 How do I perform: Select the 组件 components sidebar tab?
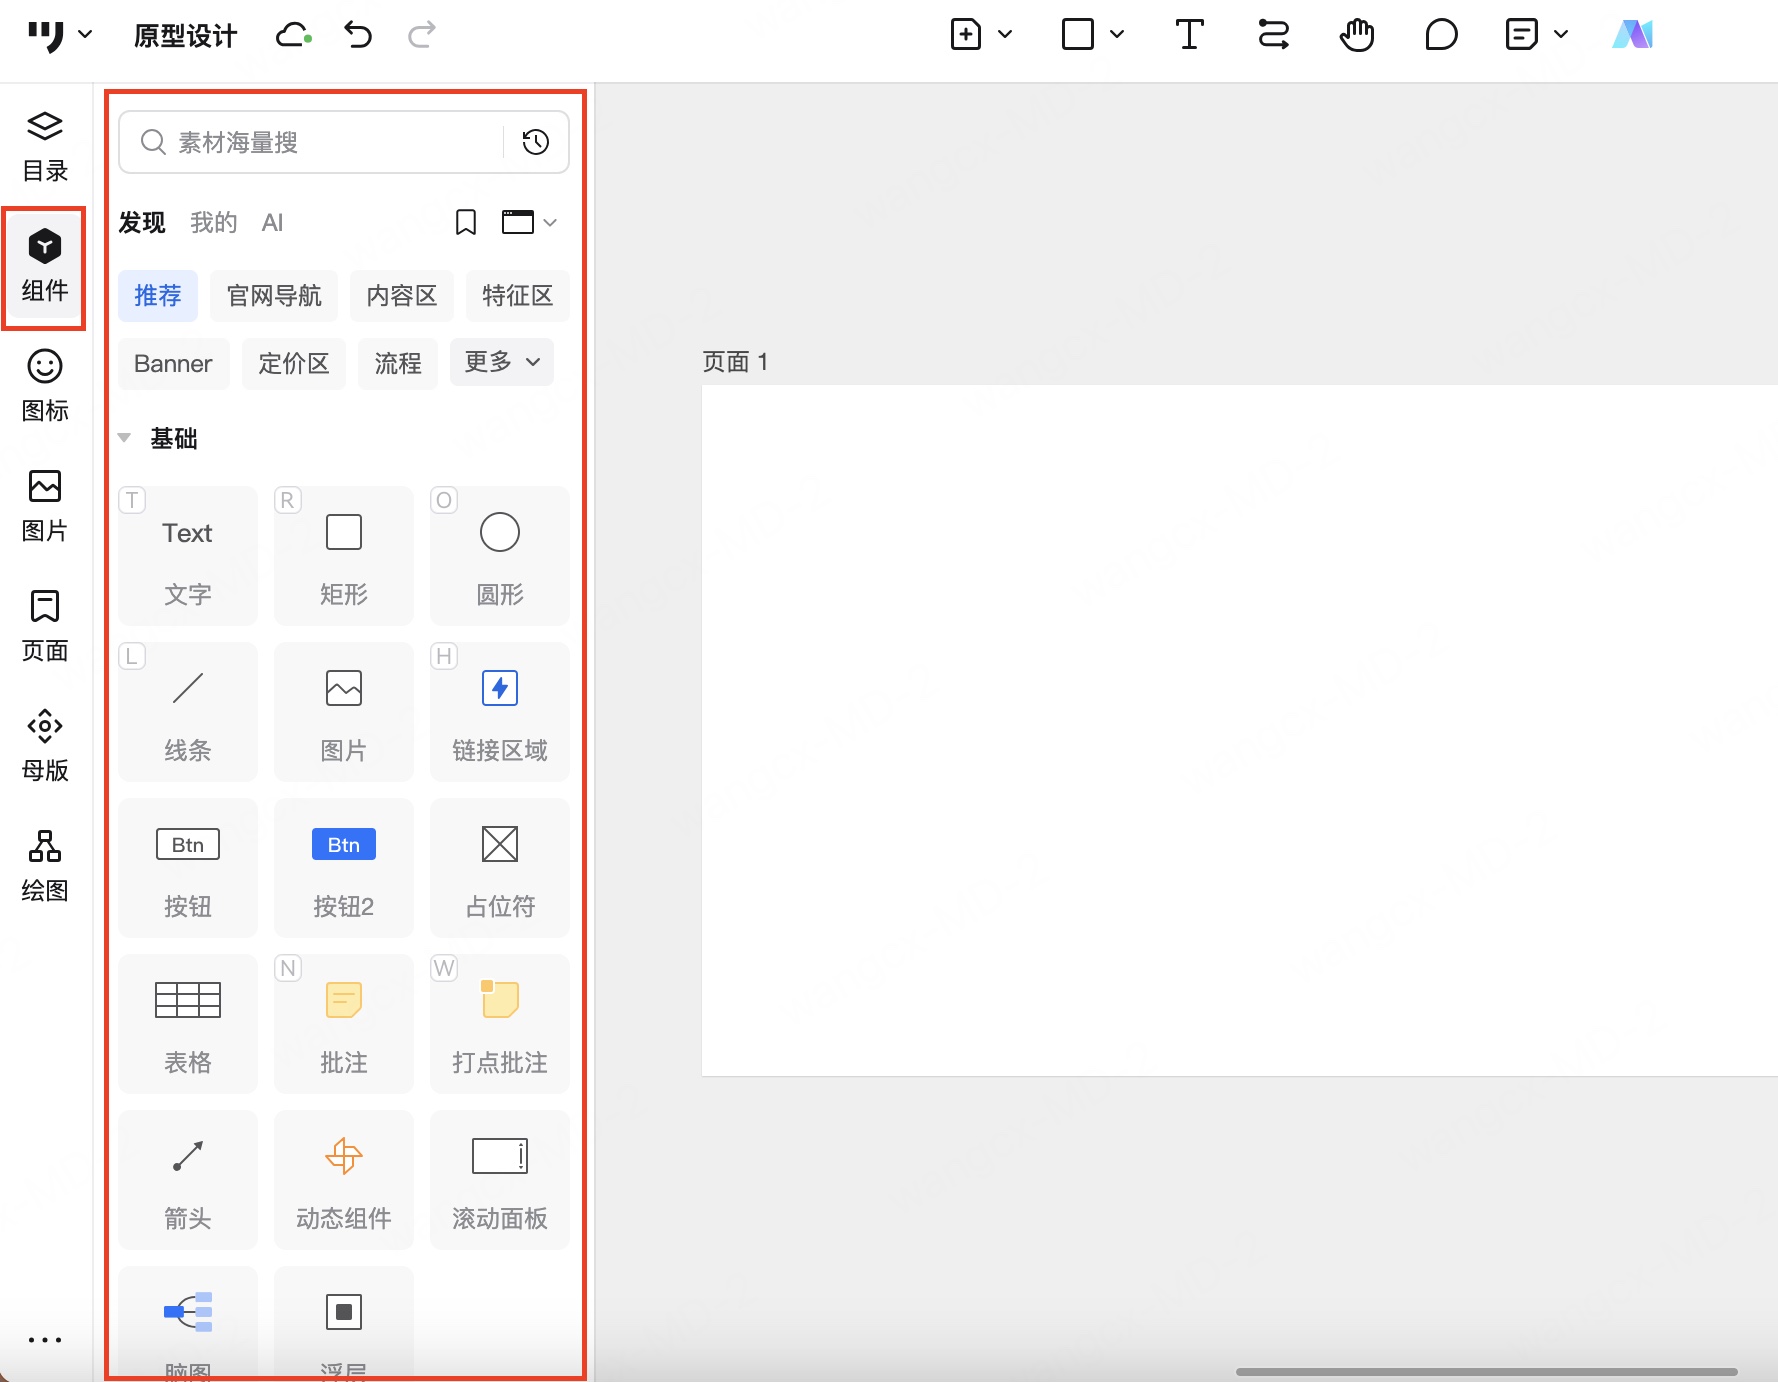click(45, 266)
